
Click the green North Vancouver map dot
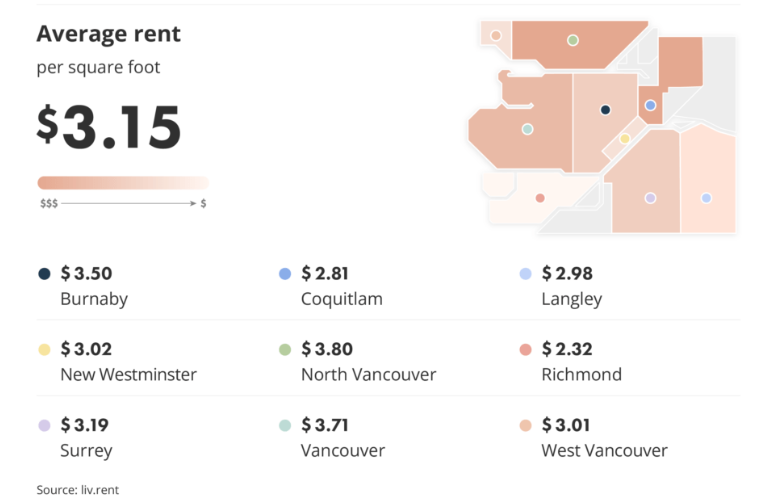pos(573,40)
